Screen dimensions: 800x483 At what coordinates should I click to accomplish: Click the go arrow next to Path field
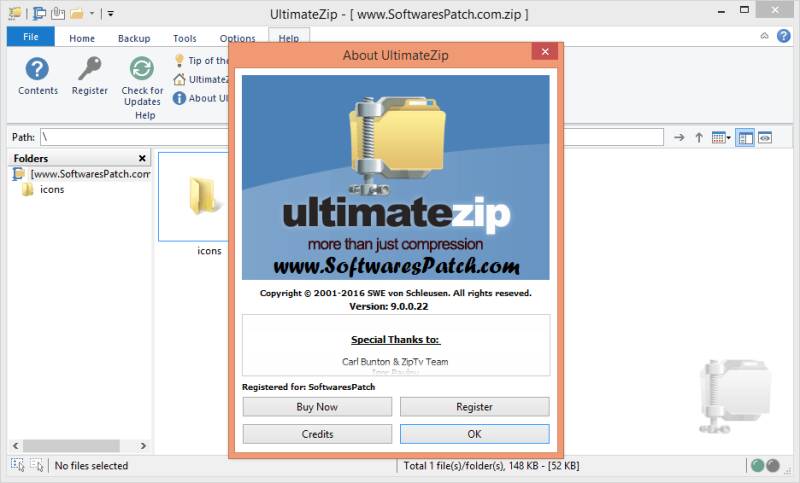coord(679,137)
